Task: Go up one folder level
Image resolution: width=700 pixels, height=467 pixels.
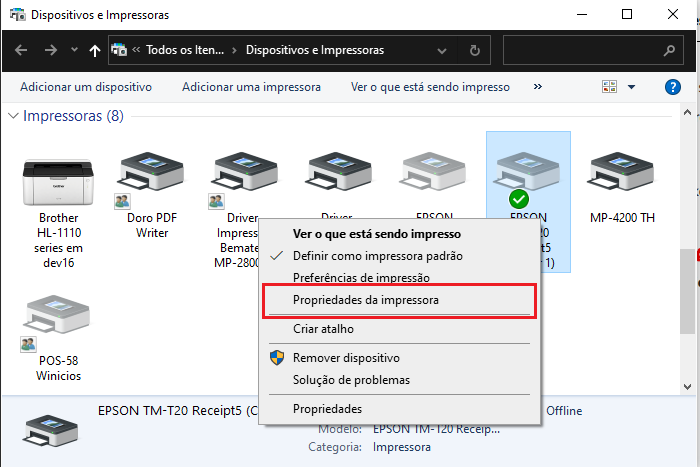Action: (x=95, y=50)
